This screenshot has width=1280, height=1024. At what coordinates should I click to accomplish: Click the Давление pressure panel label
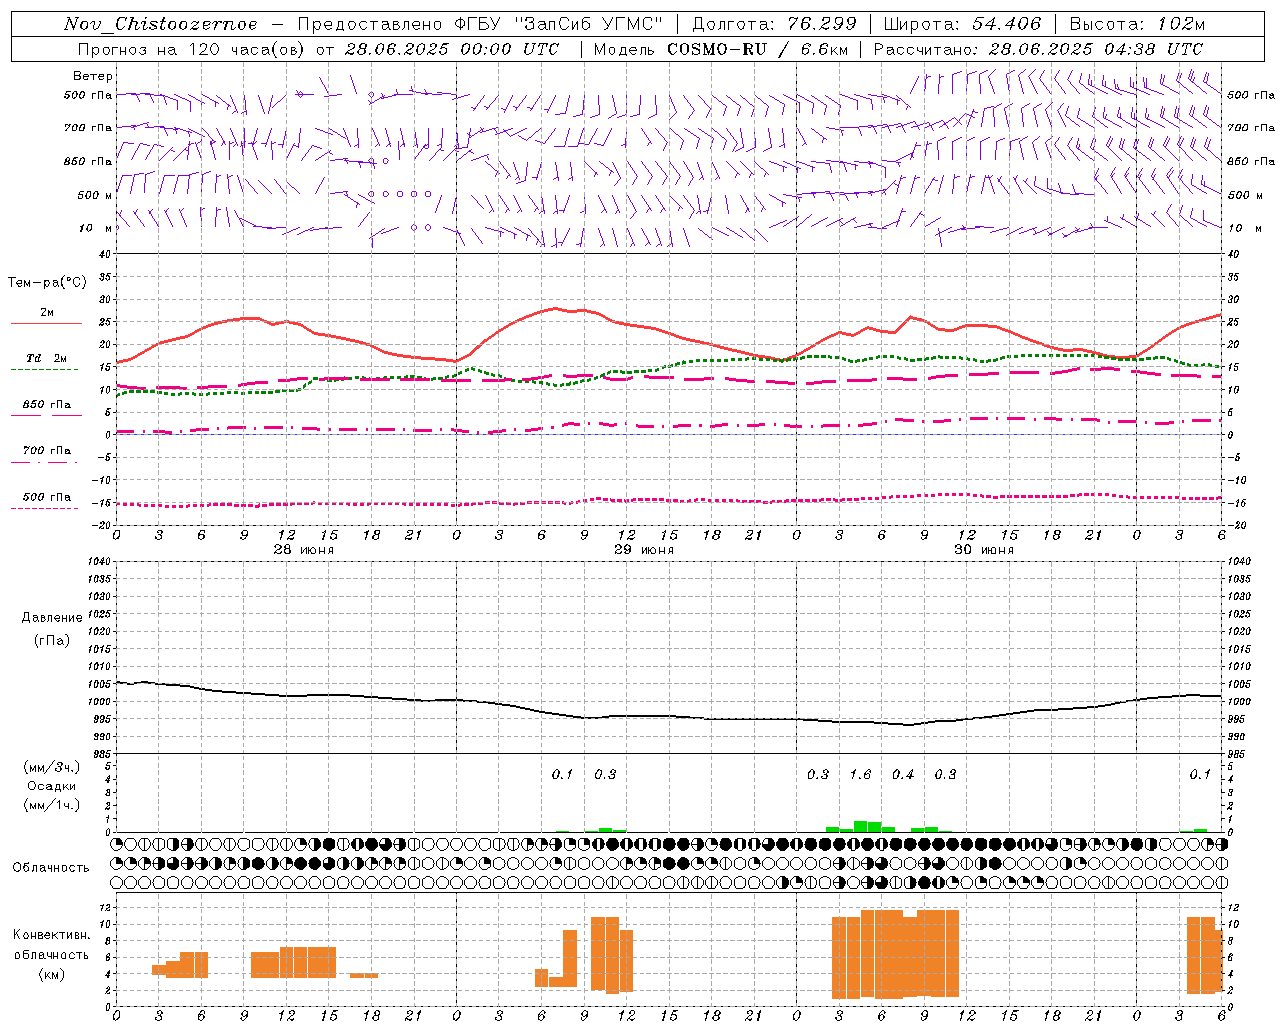click(x=52, y=618)
